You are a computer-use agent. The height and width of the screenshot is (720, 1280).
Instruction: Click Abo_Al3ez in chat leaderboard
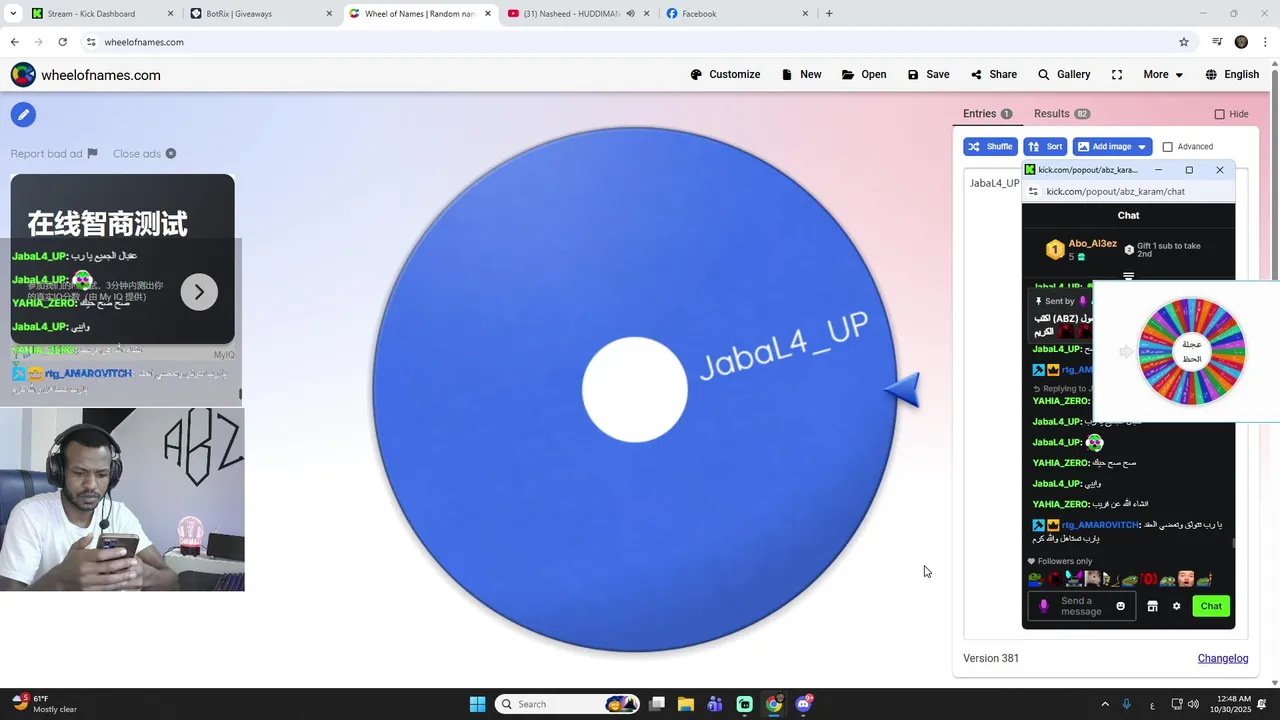pos(1092,244)
